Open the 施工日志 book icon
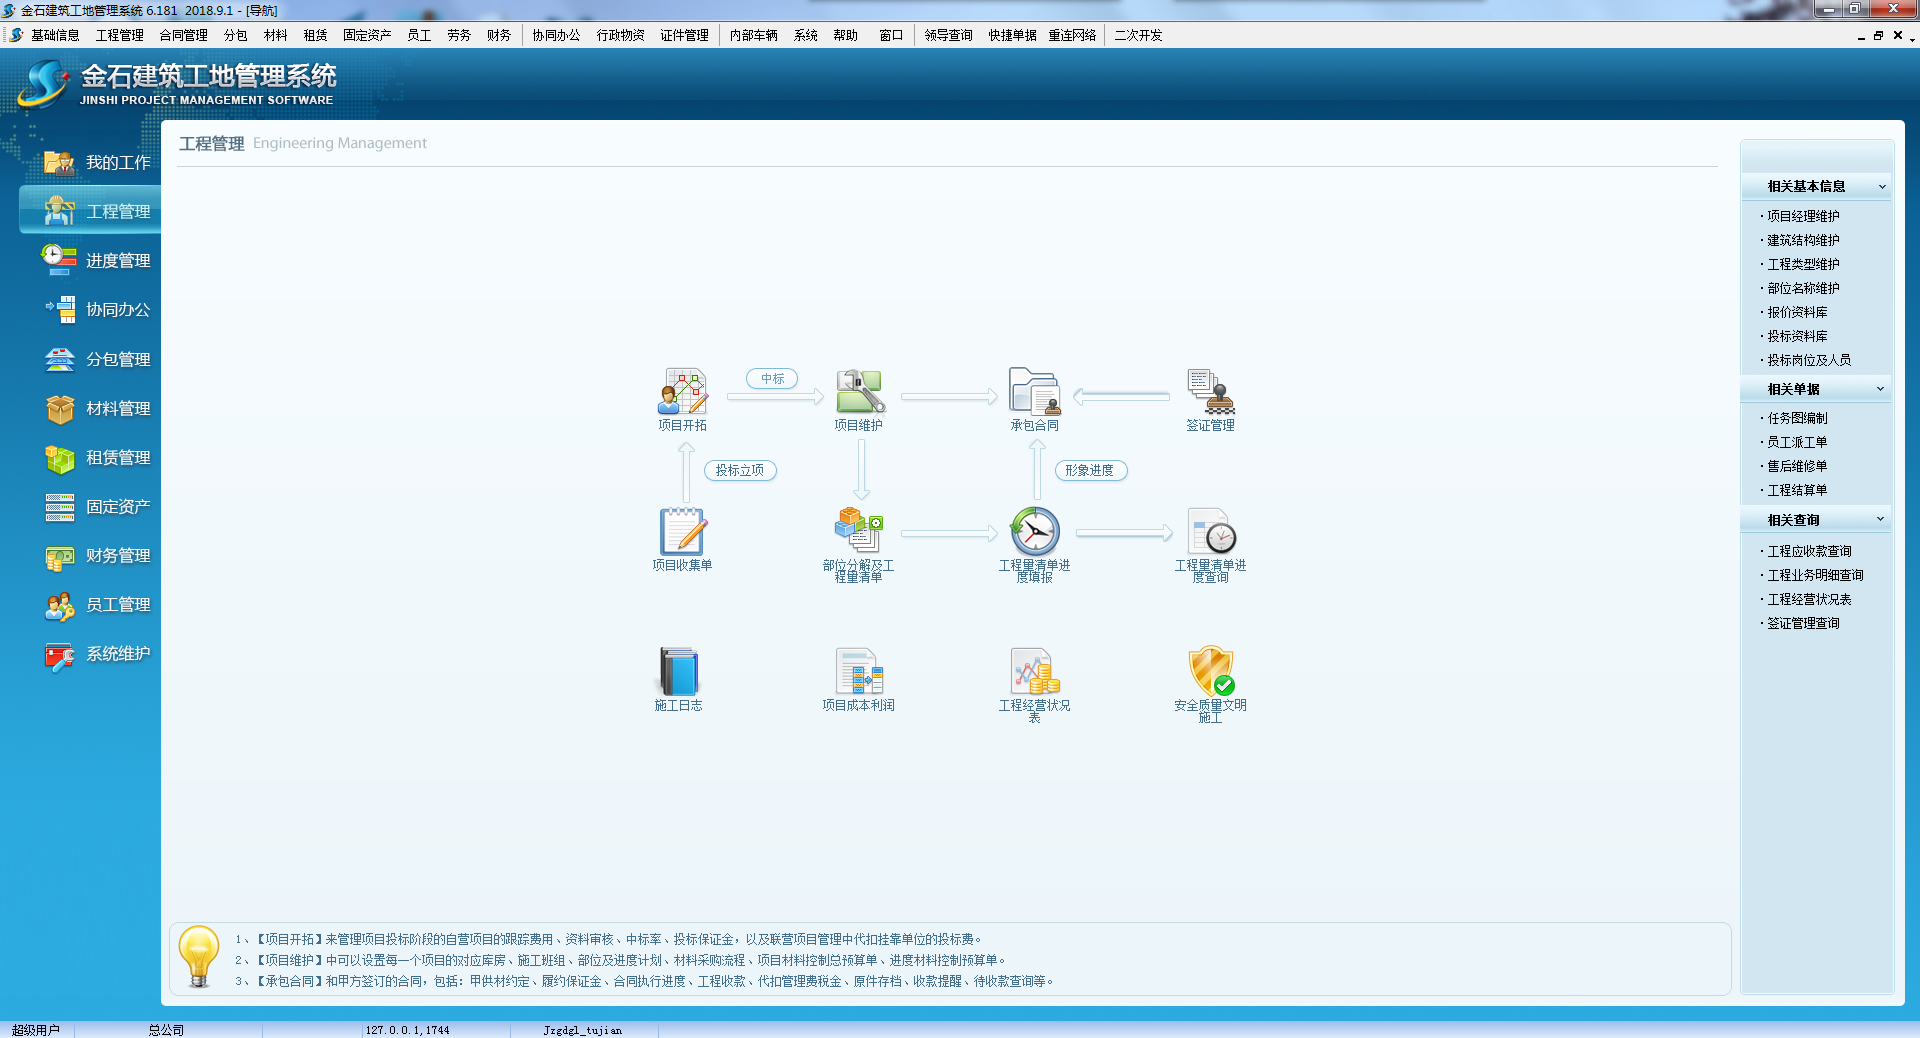The height and width of the screenshot is (1038, 1920). [x=679, y=671]
